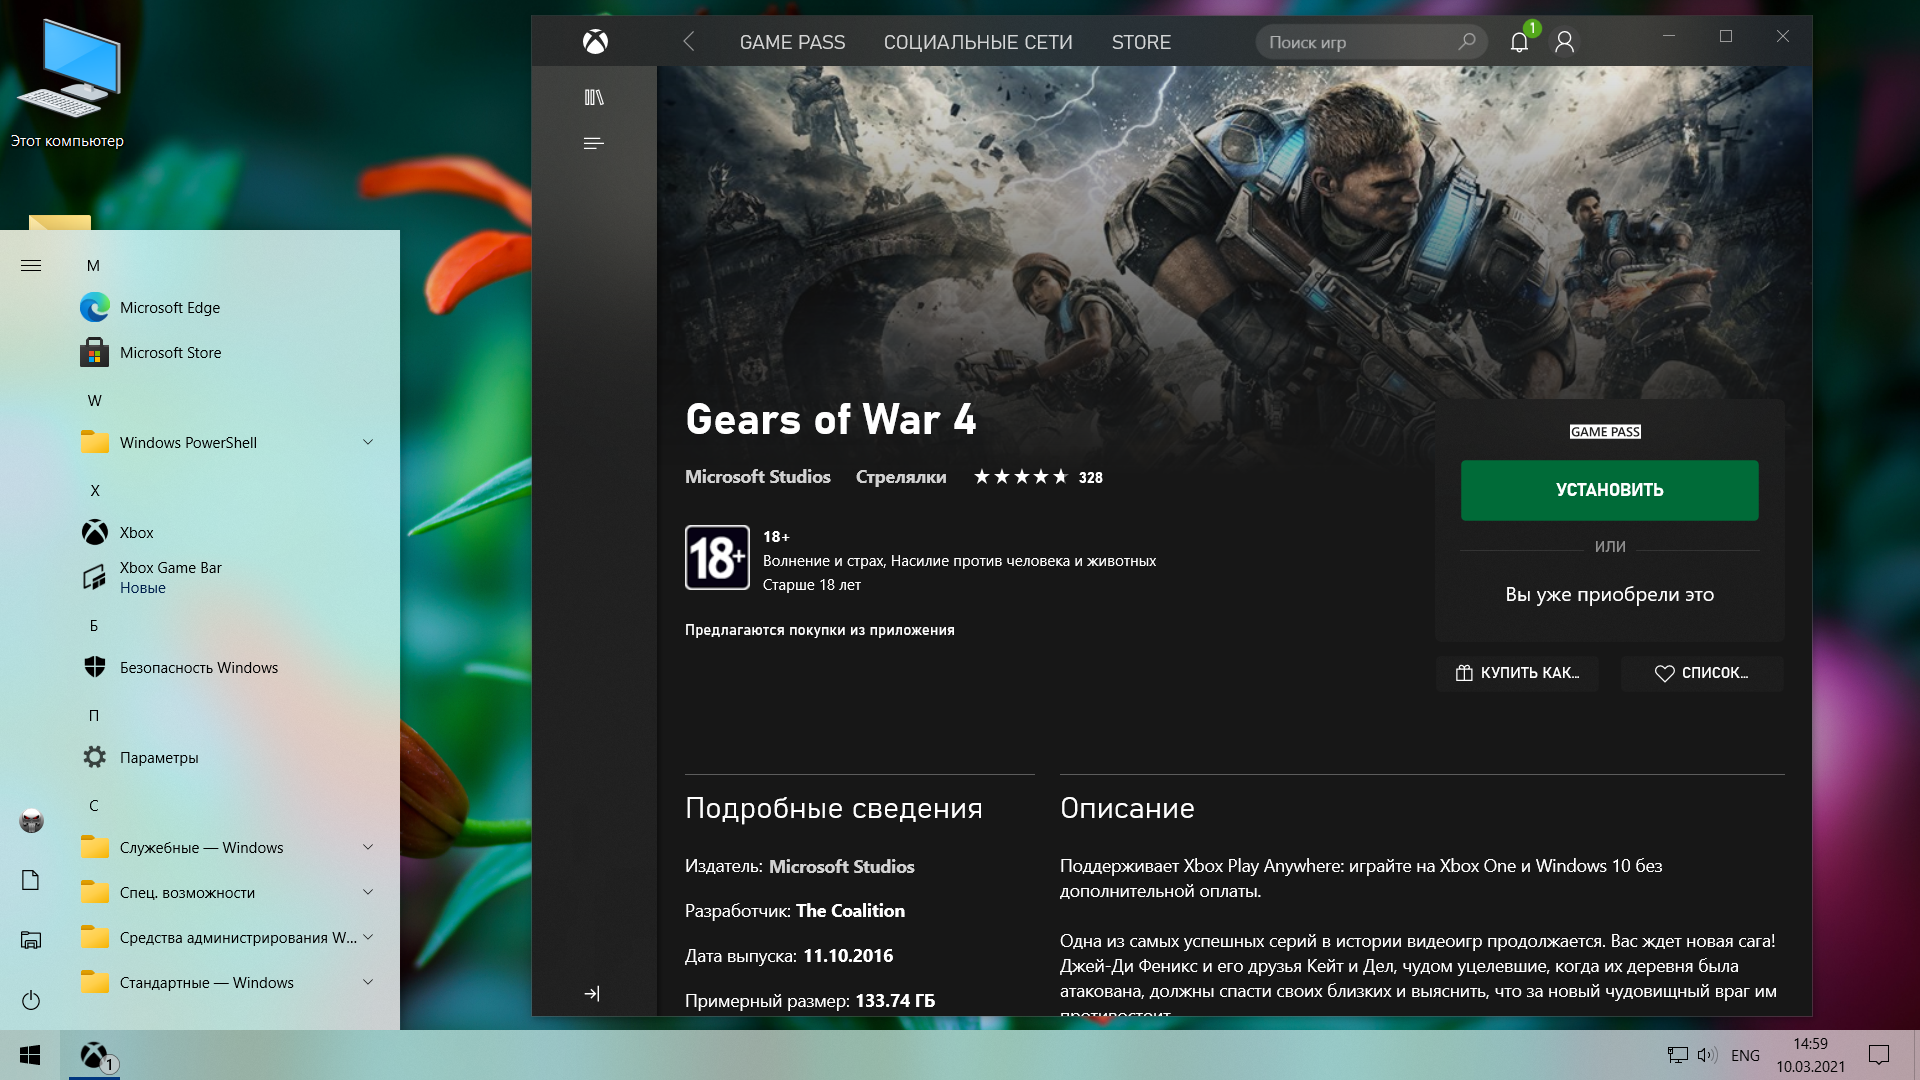
Task: Open Этот компьютер desktop icon
Action: [67, 85]
